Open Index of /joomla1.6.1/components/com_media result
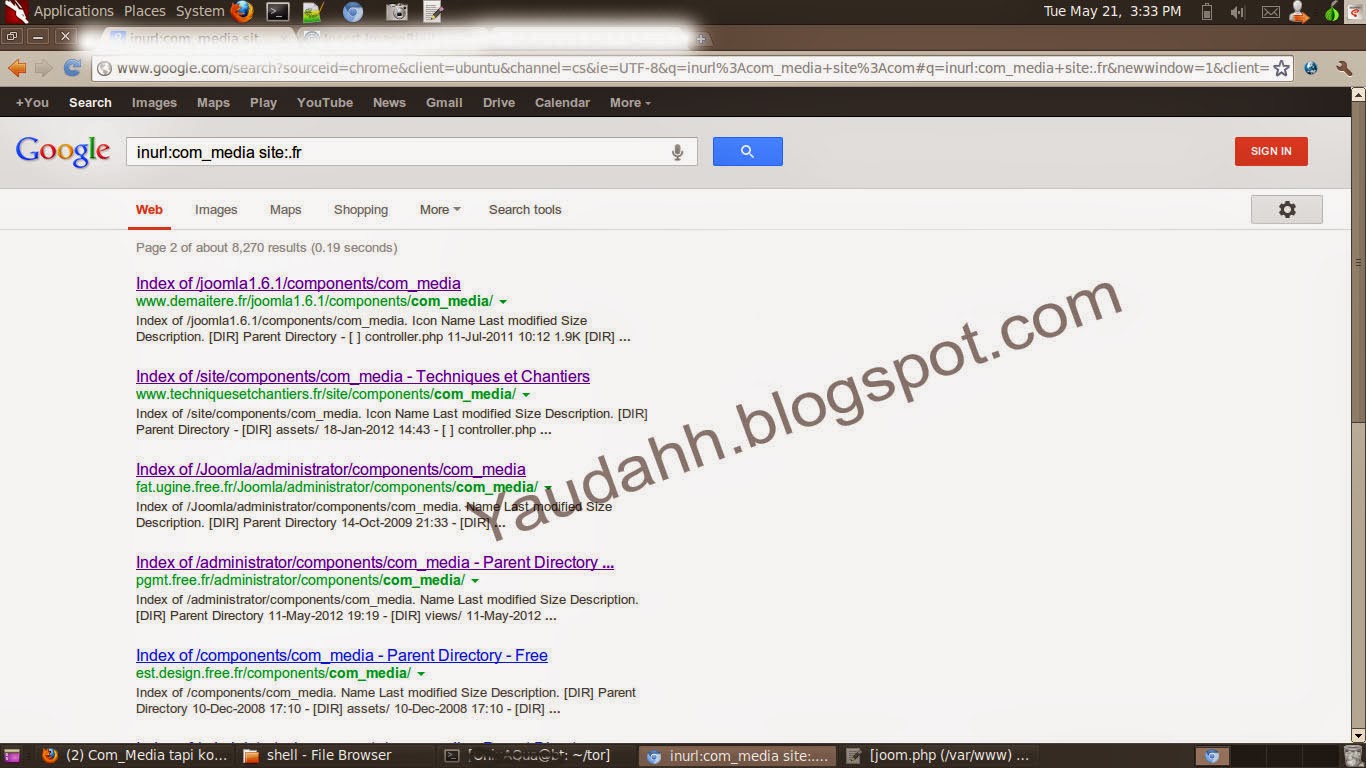Viewport: 1366px width, 768px height. pyautogui.click(x=298, y=283)
